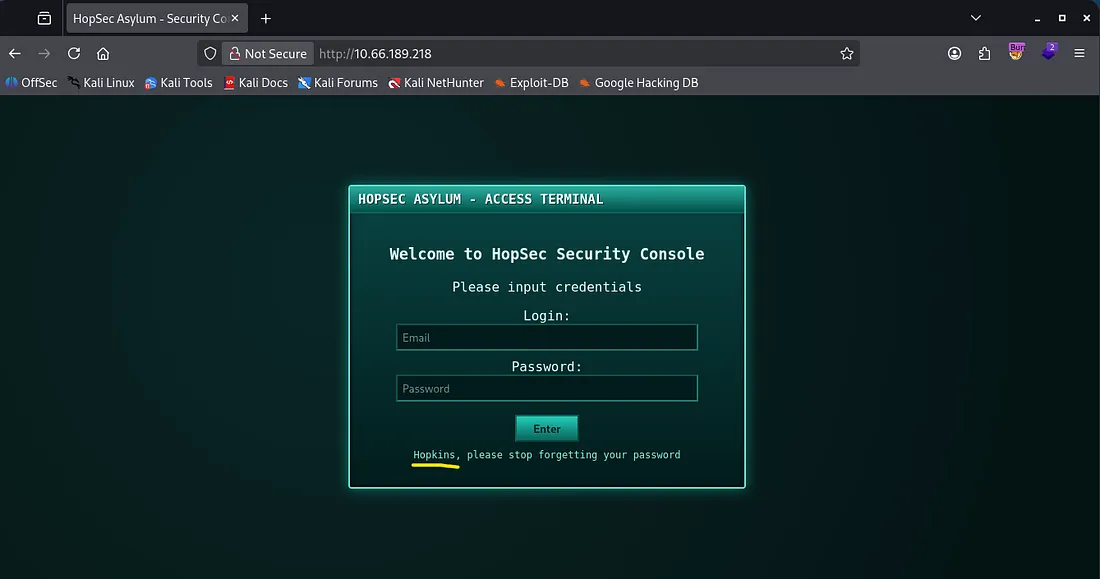Image resolution: width=1100 pixels, height=579 pixels.
Task: Open the hamburger application menu
Action: (1079, 54)
